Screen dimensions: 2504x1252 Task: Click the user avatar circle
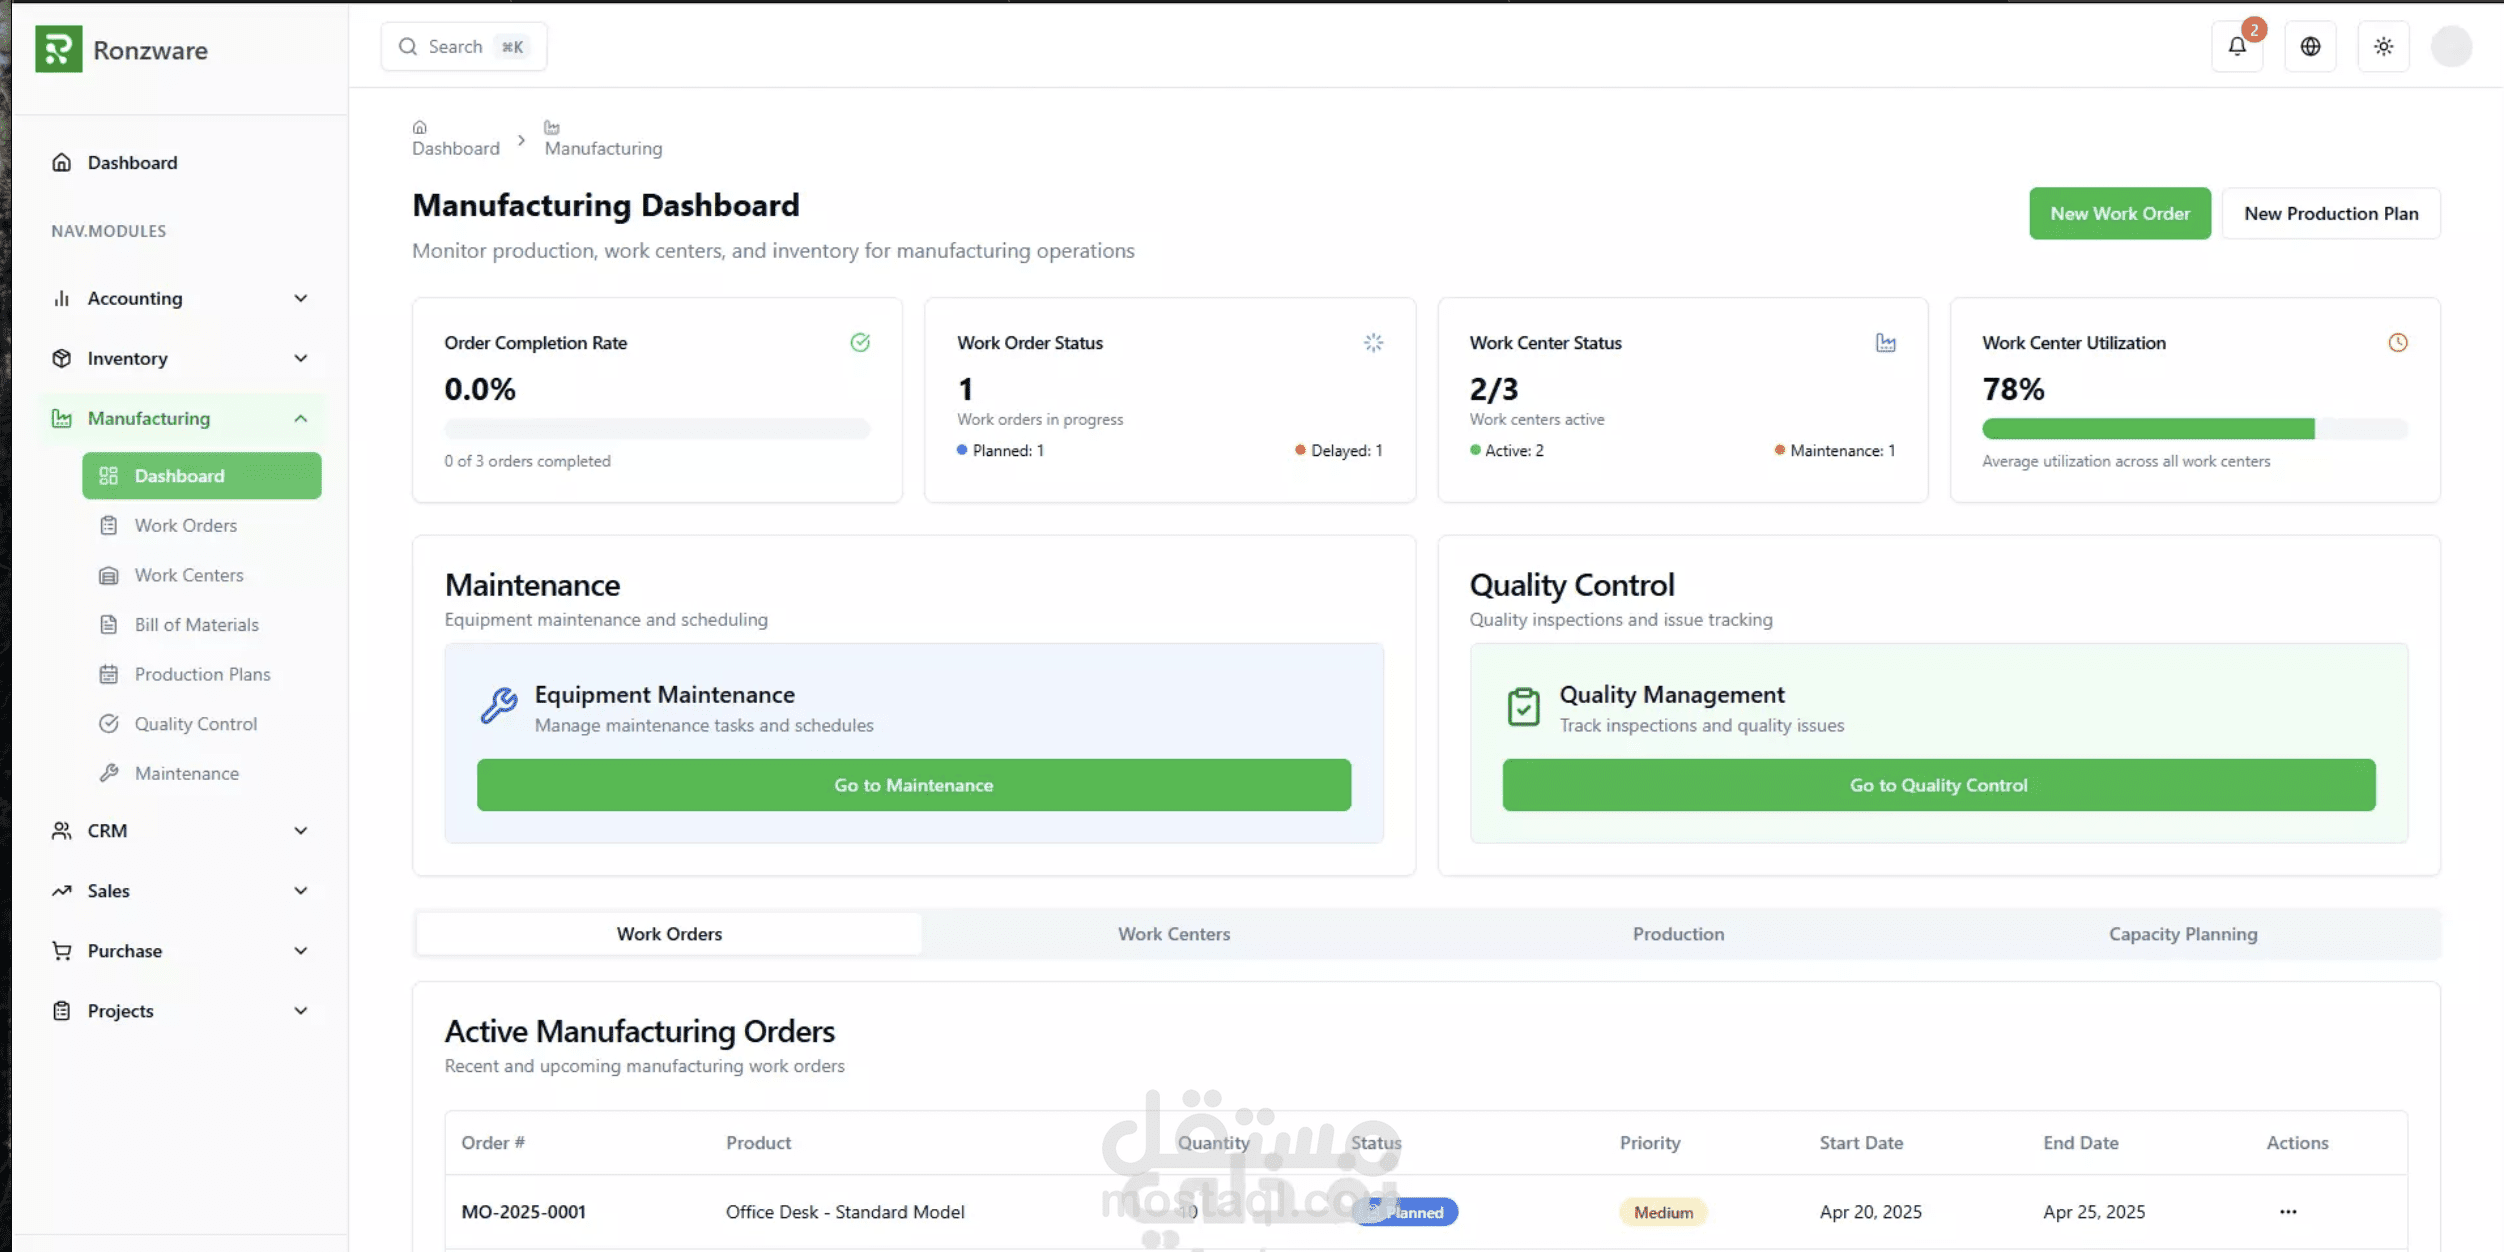click(x=2451, y=46)
